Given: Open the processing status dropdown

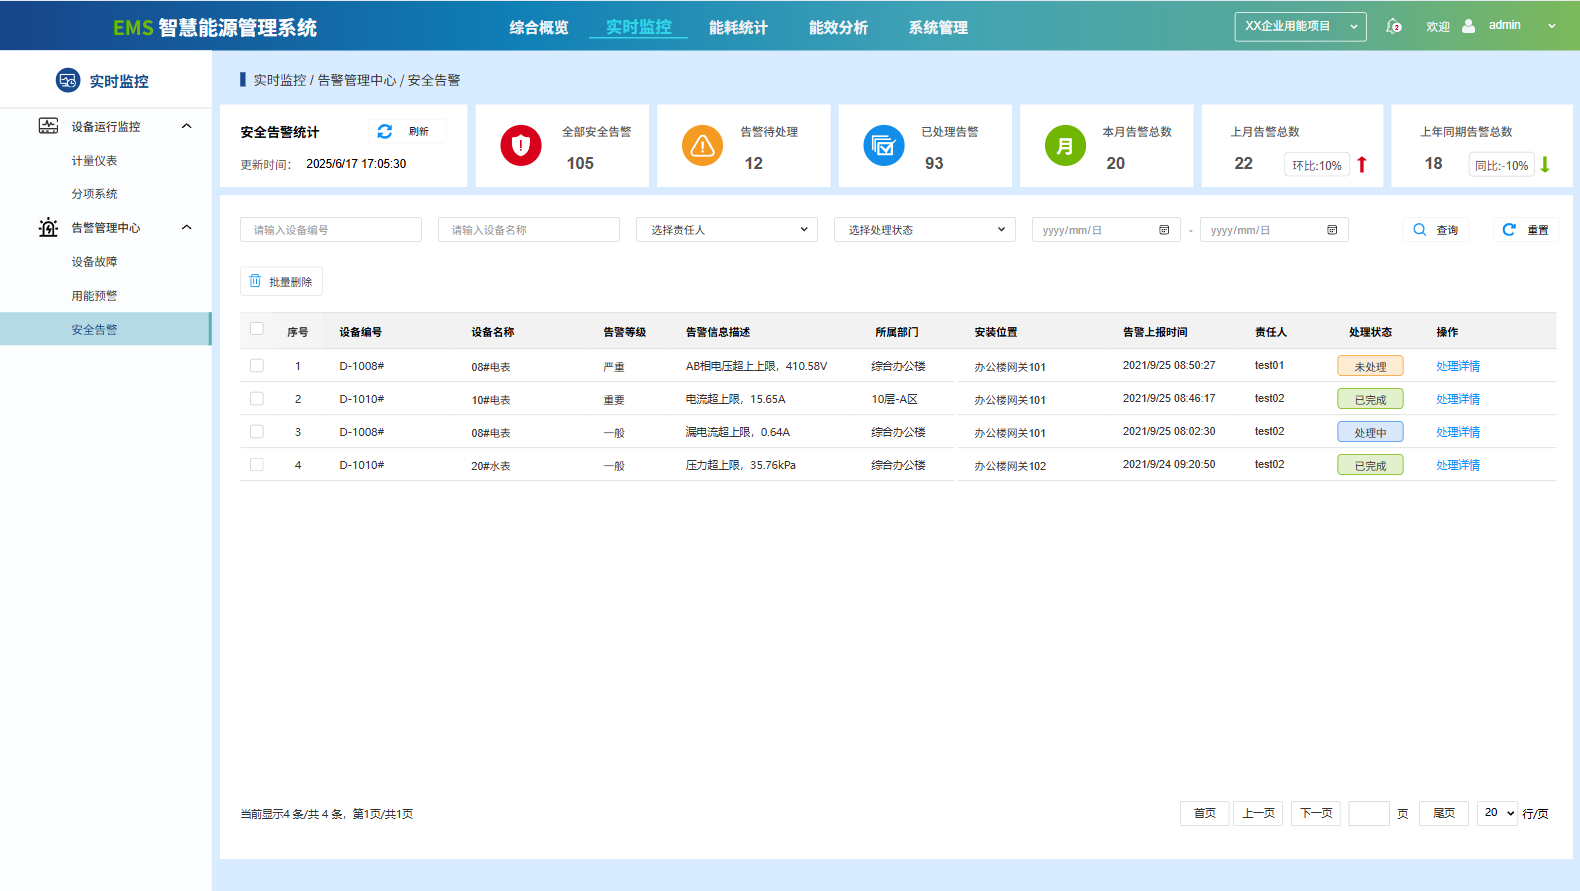Looking at the screenshot, I should [924, 230].
